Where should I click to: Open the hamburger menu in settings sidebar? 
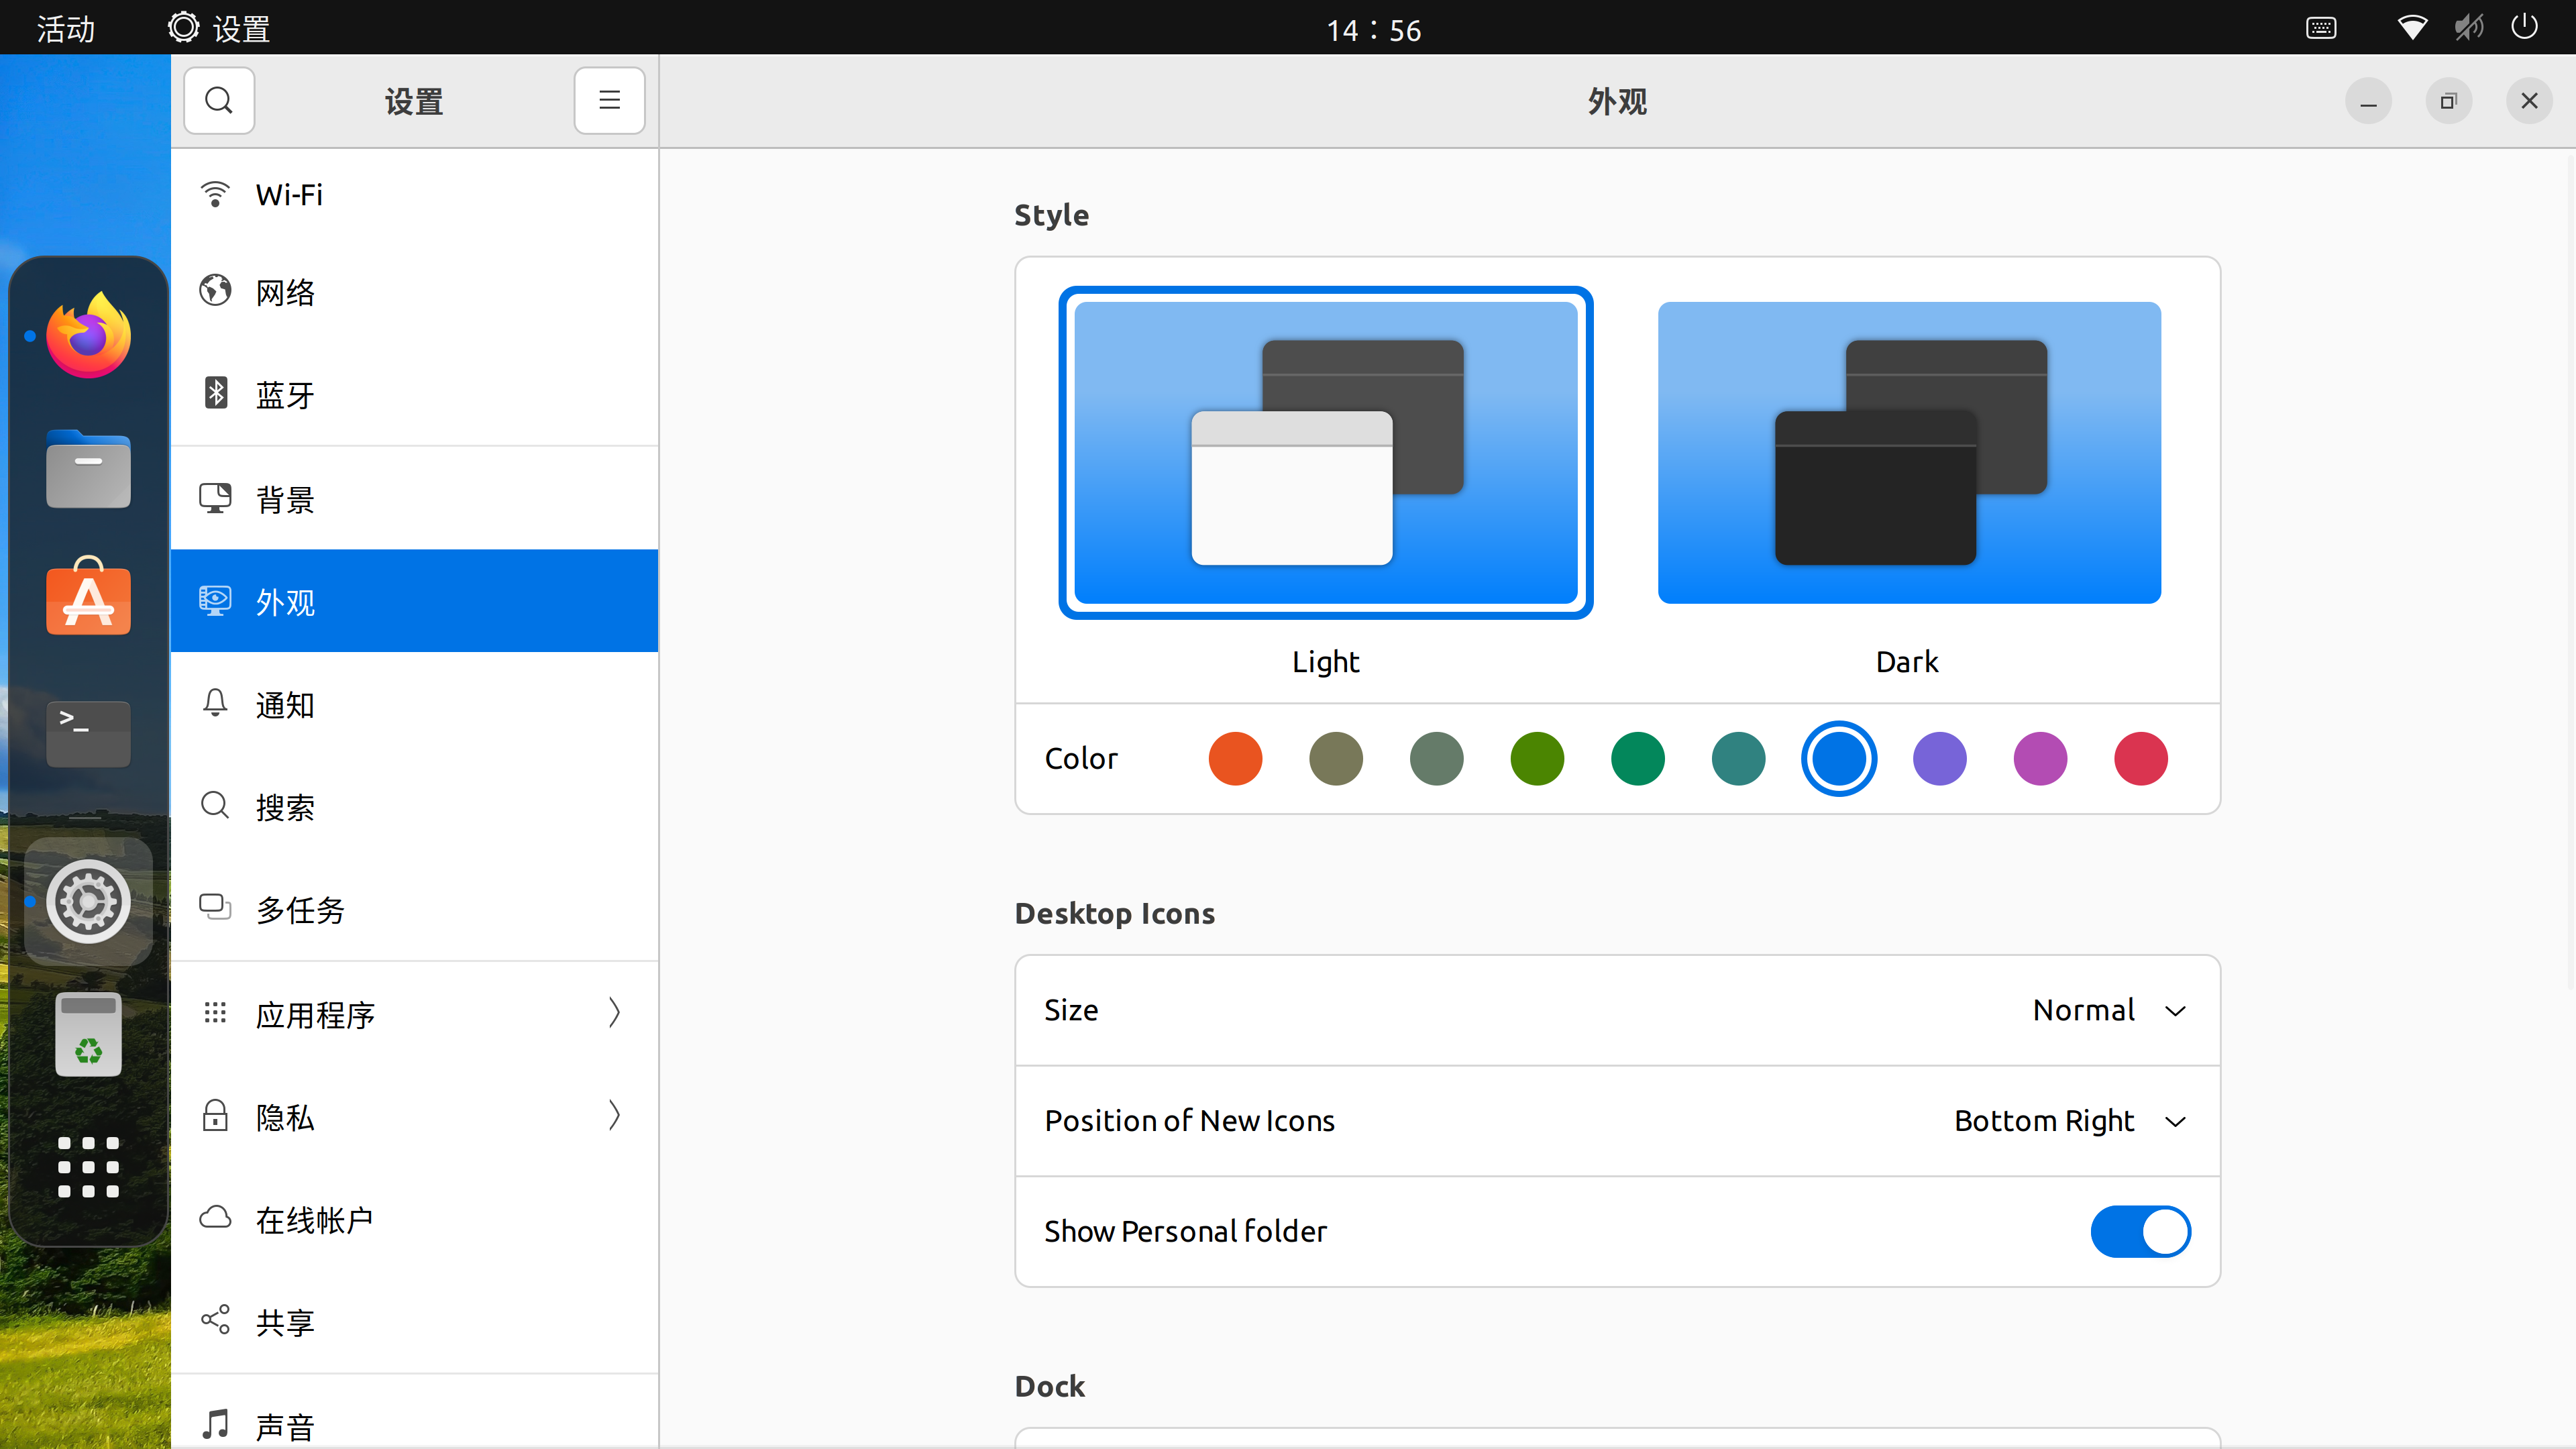pyautogui.click(x=609, y=101)
